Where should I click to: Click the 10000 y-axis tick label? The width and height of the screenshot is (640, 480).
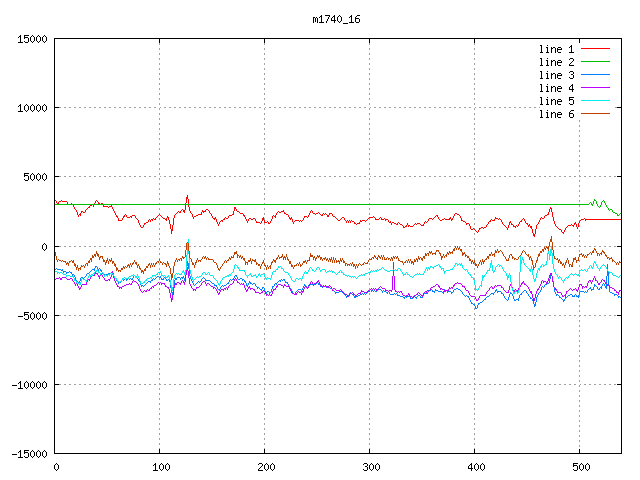[x=32, y=108]
